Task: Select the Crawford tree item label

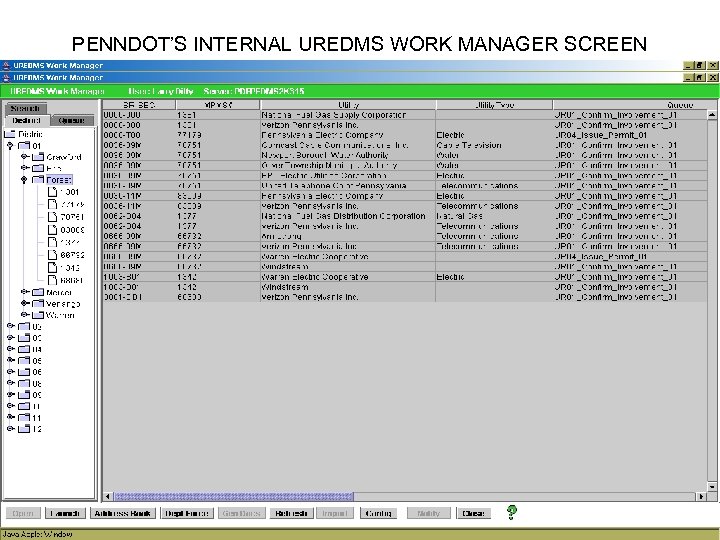Action: click(x=64, y=157)
